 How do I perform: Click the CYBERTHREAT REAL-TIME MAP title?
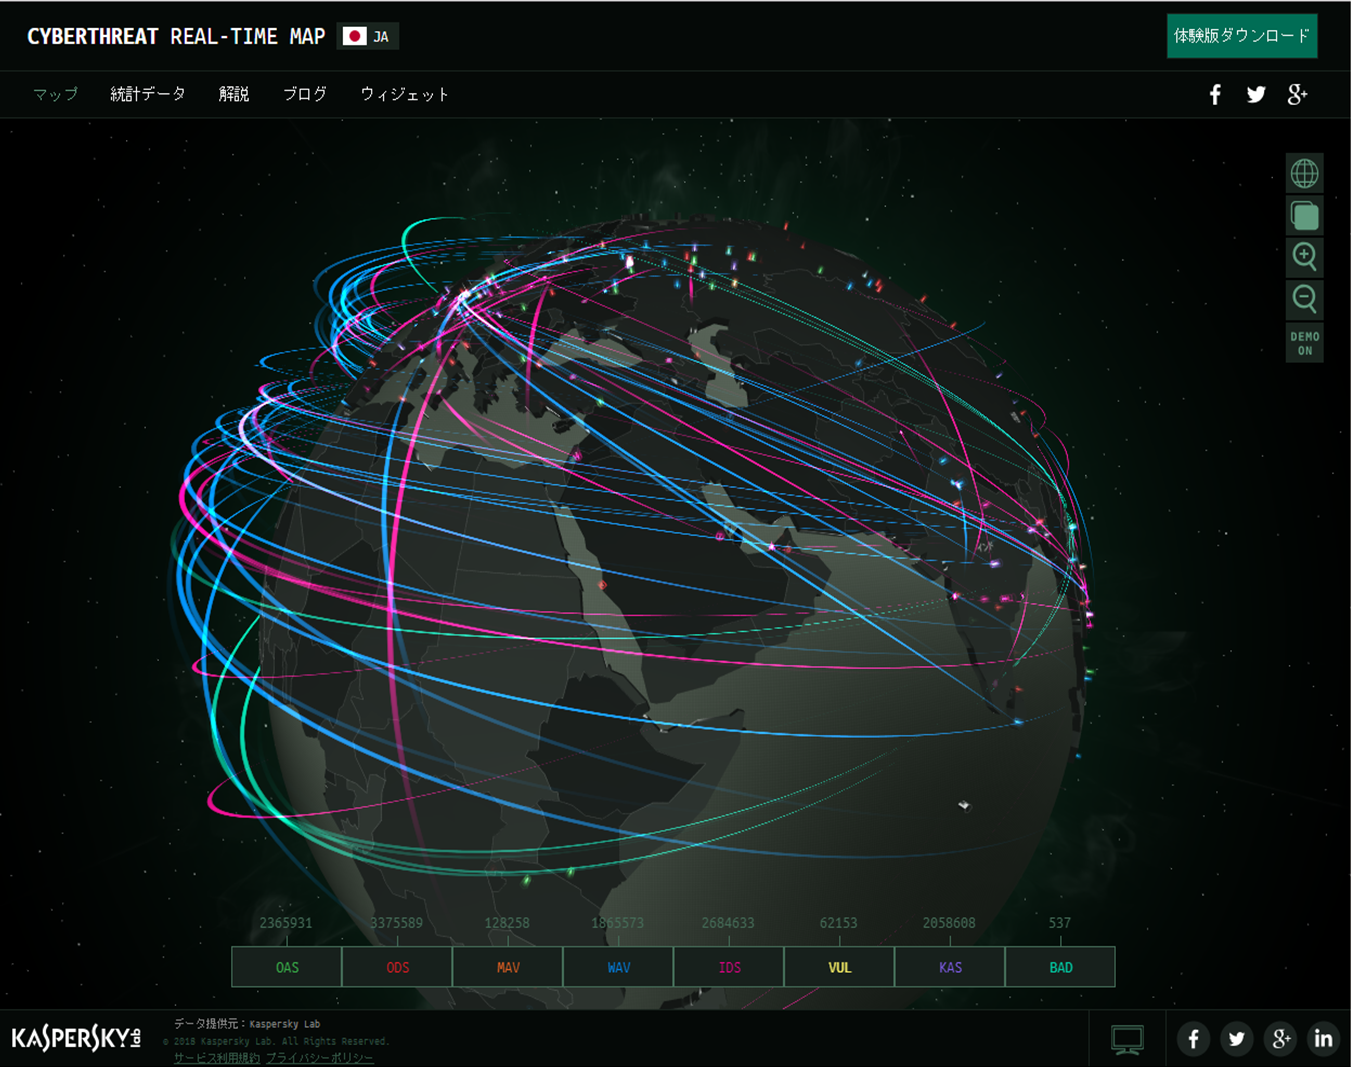click(176, 37)
